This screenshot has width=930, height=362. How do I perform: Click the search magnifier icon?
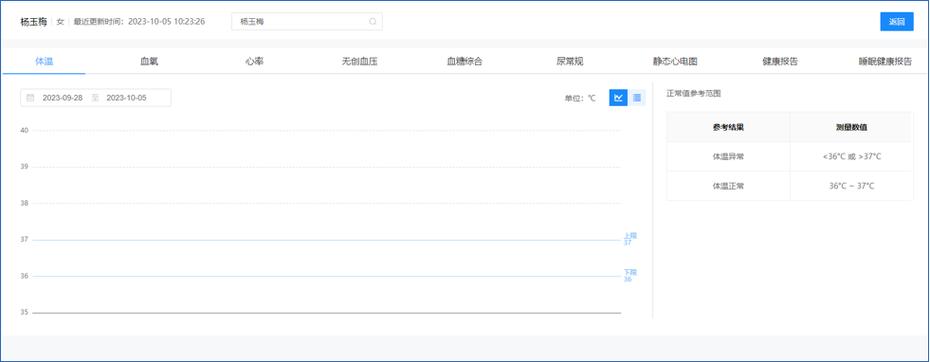tap(373, 21)
